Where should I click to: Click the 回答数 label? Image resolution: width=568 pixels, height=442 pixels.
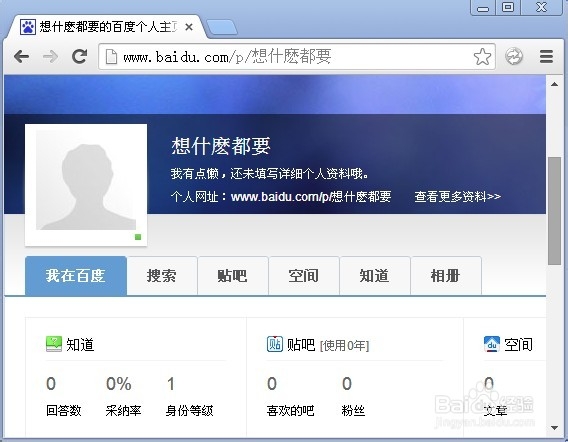pos(64,410)
